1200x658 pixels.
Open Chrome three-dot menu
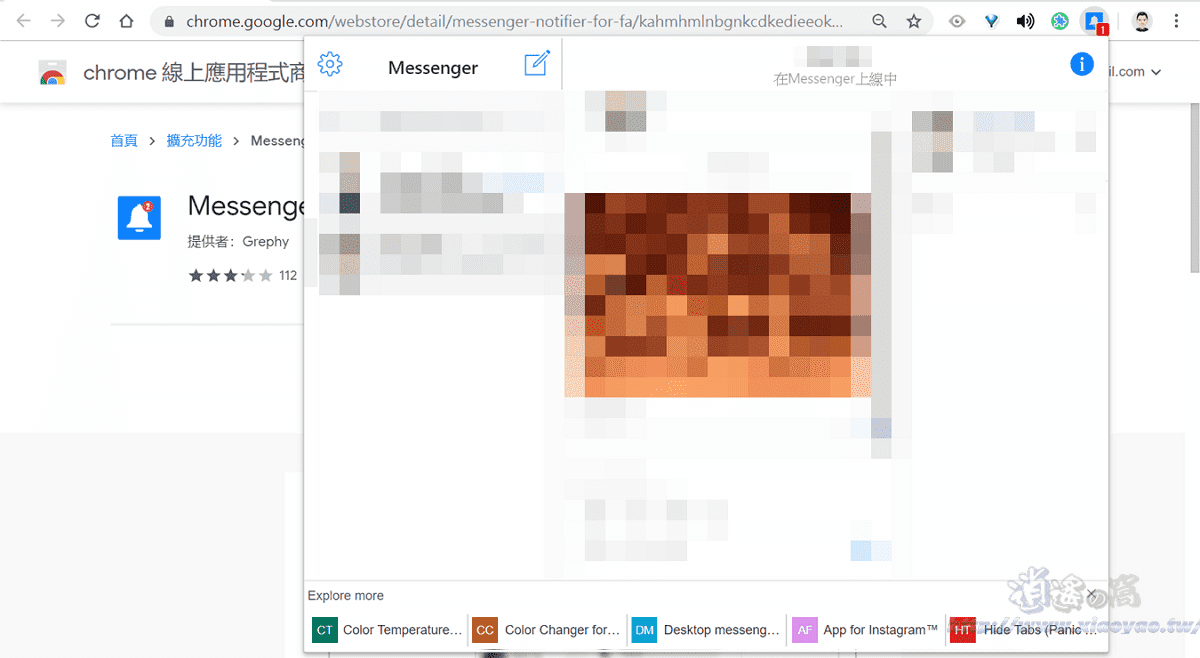coord(1176,20)
